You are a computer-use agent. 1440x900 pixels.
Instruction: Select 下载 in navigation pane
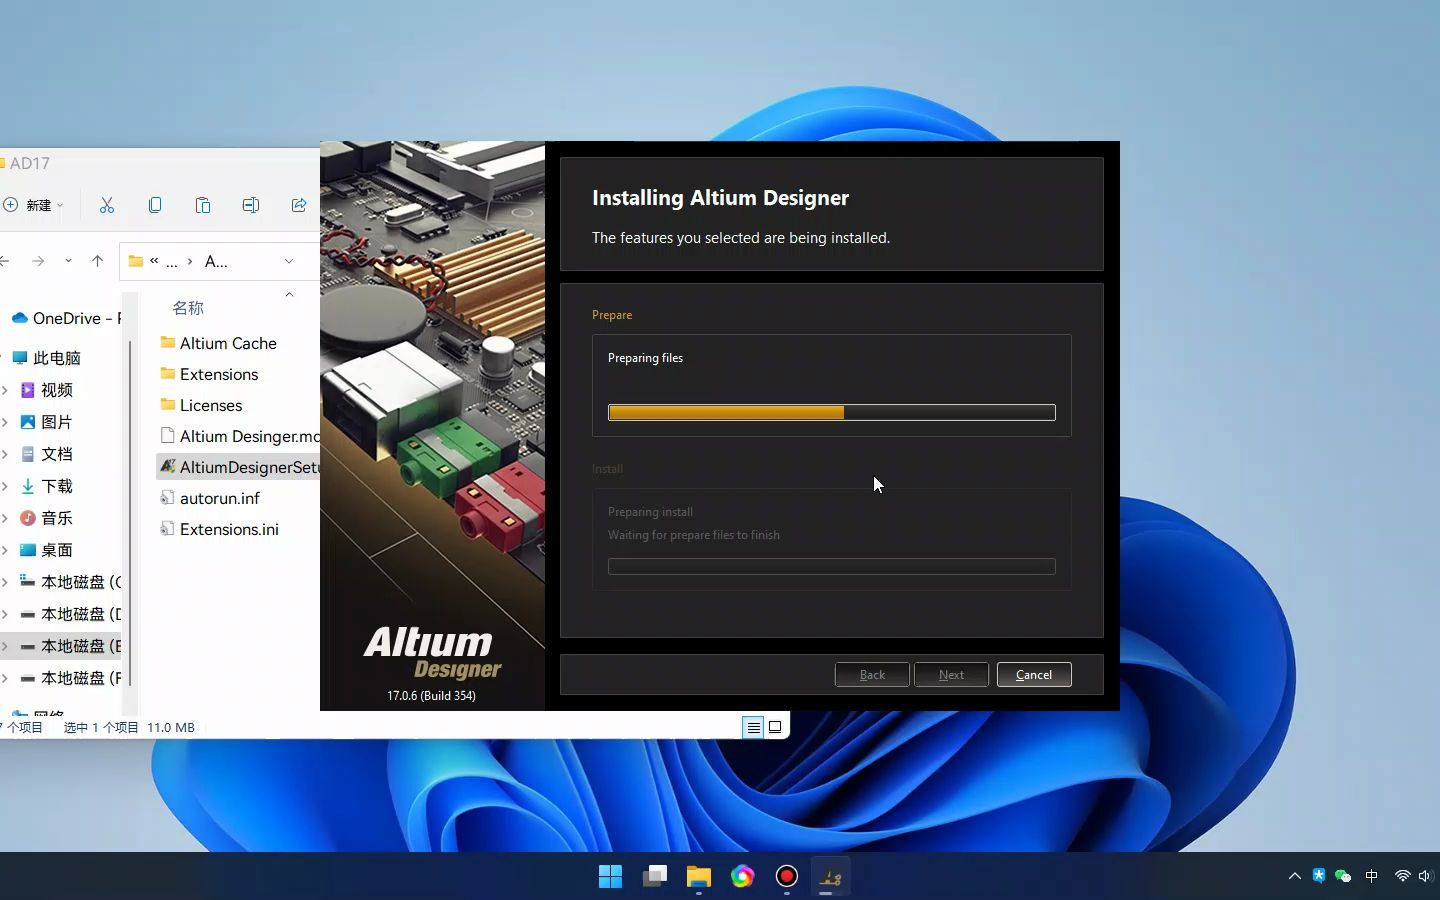pyautogui.click(x=46, y=486)
